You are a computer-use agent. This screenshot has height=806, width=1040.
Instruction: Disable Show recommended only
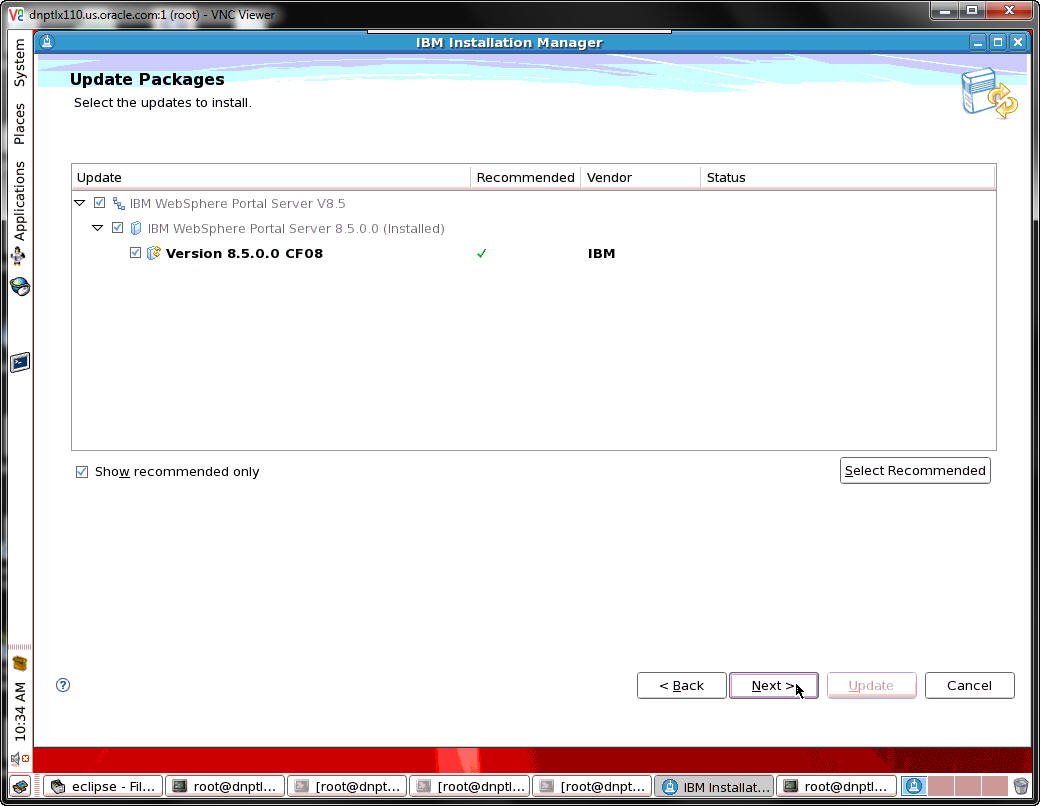click(x=82, y=472)
